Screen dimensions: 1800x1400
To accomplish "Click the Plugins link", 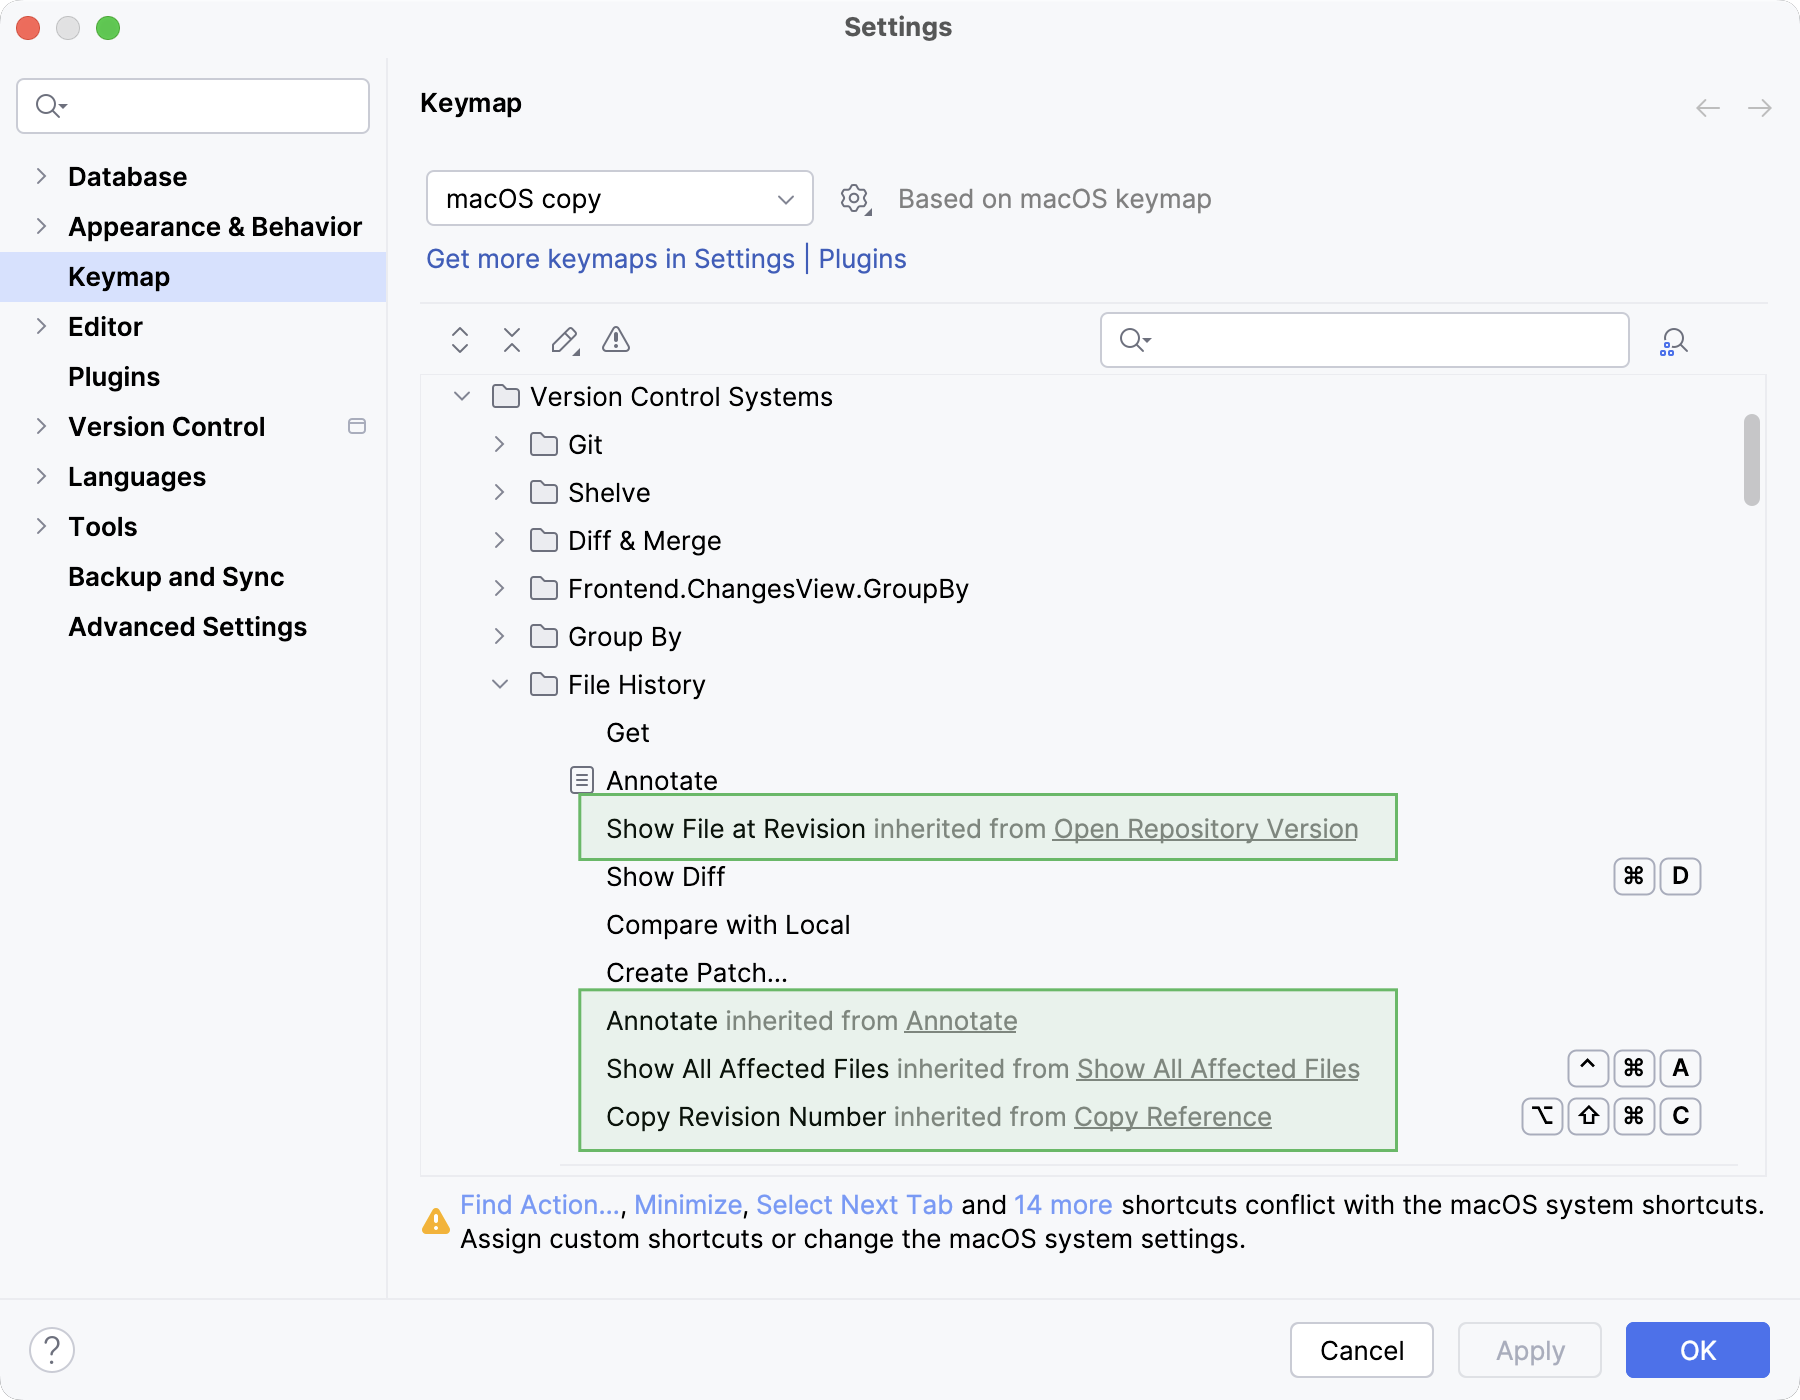I will 862,258.
